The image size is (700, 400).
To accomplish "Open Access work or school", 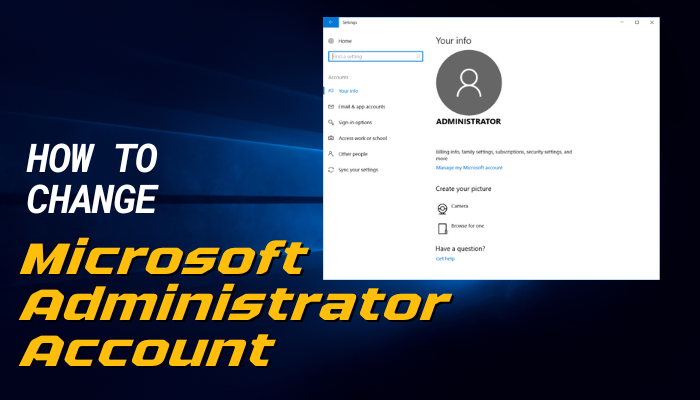I will 362,138.
